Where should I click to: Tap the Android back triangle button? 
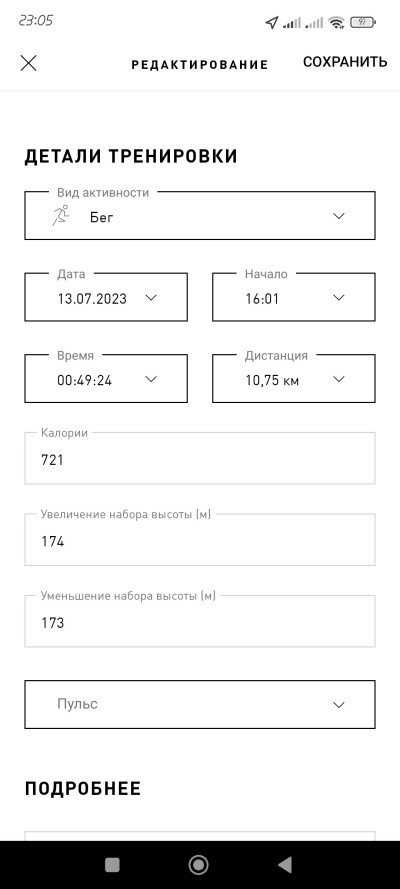[285, 865]
